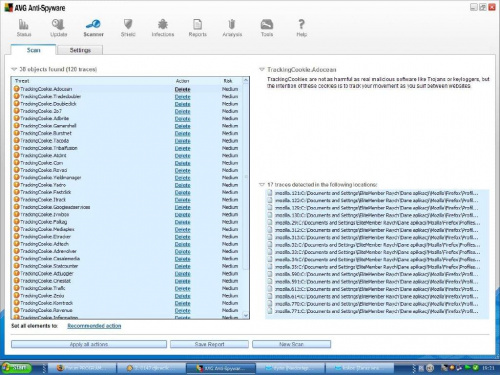Click Delete action for TrackingCookie.Casalemedia
The height and width of the screenshot is (375, 500).
183,258
